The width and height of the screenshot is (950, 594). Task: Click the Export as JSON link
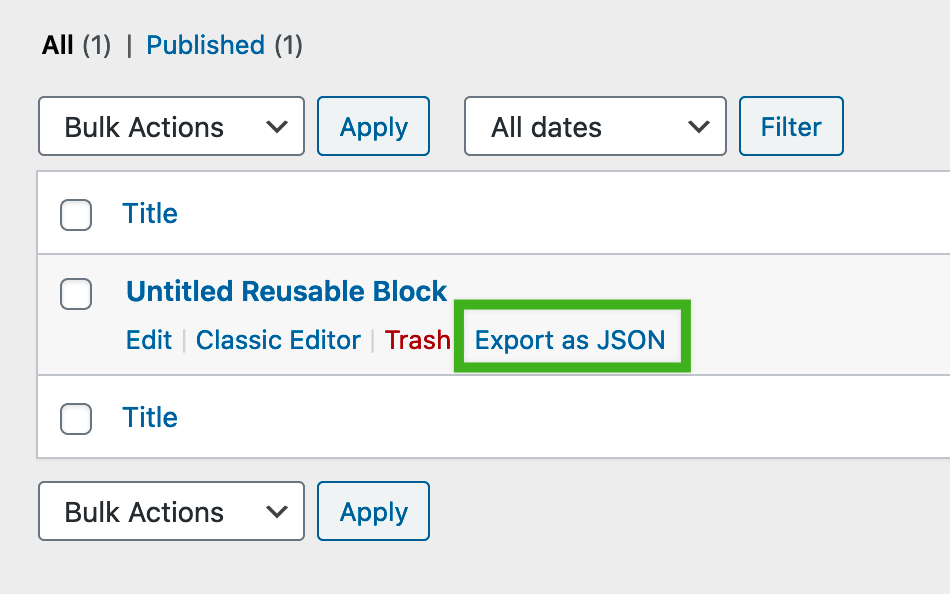tap(570, 340)
